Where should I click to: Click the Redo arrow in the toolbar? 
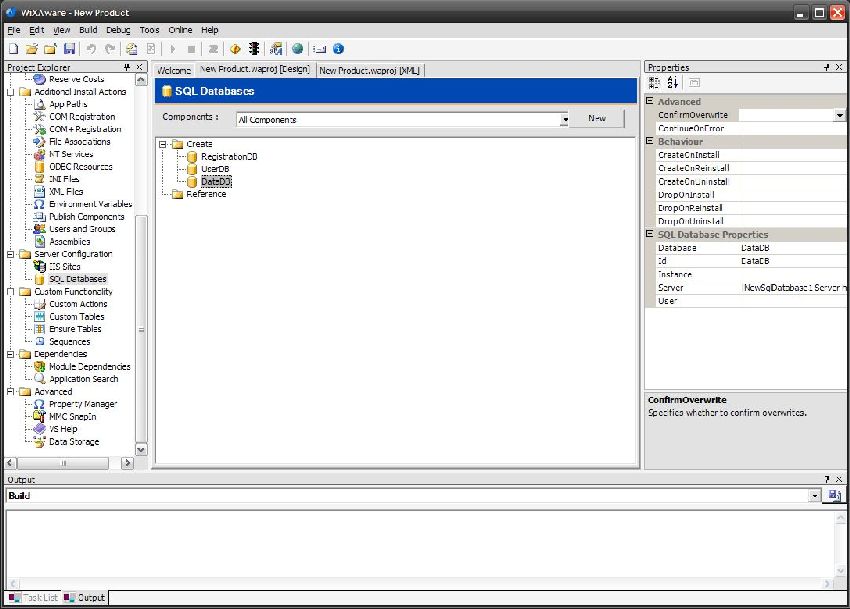point(110,49)
